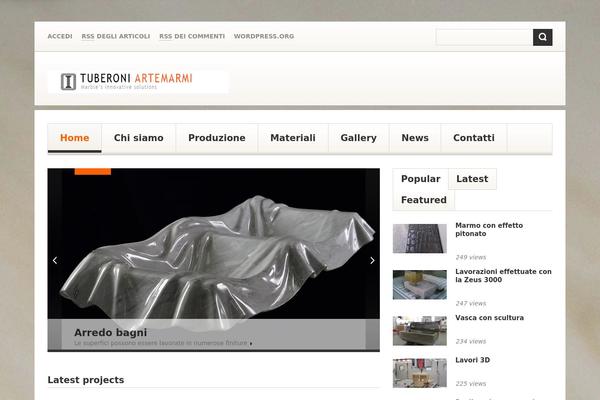The height and width of the screenshot is (400, 600).
Task: Click the search input field
Action: (484, 37)
